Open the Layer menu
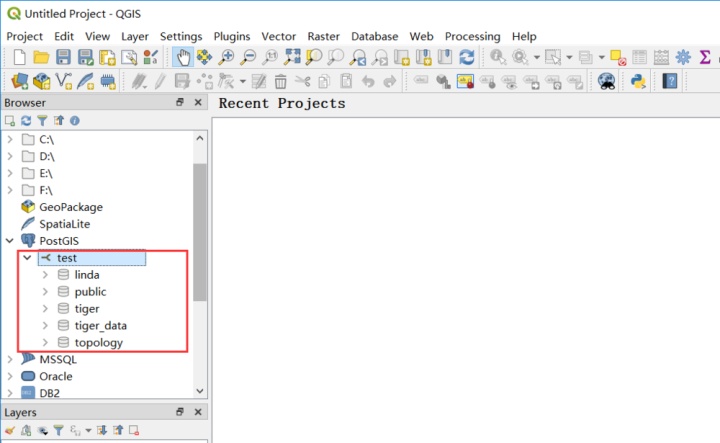The width and height of the screenshot is (720, 443). 135,36
